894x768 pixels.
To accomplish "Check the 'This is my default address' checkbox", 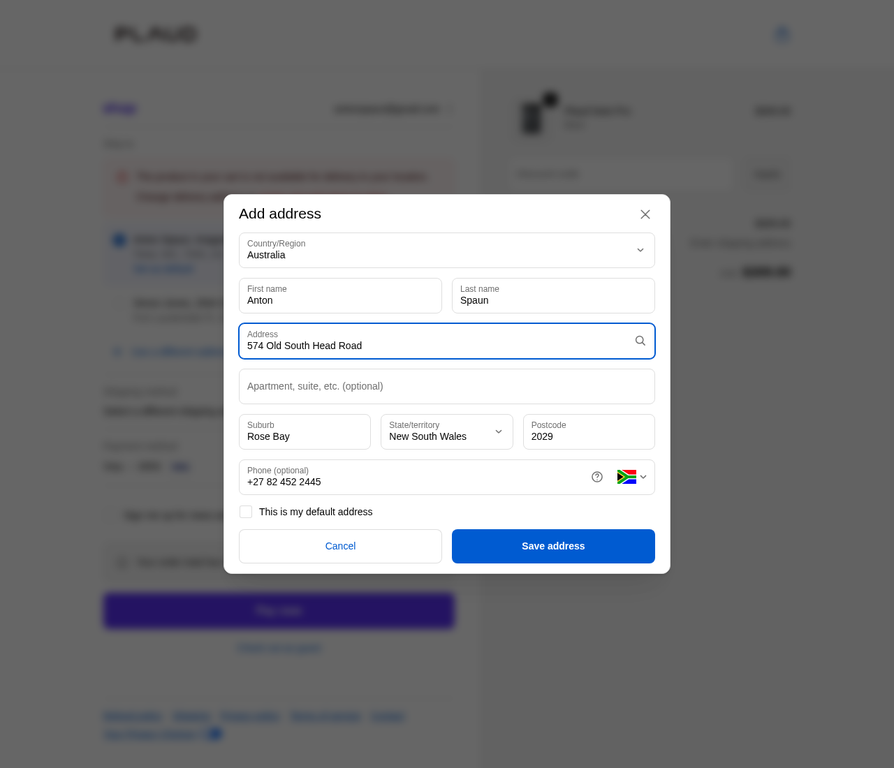I will (x=245, y=511).
